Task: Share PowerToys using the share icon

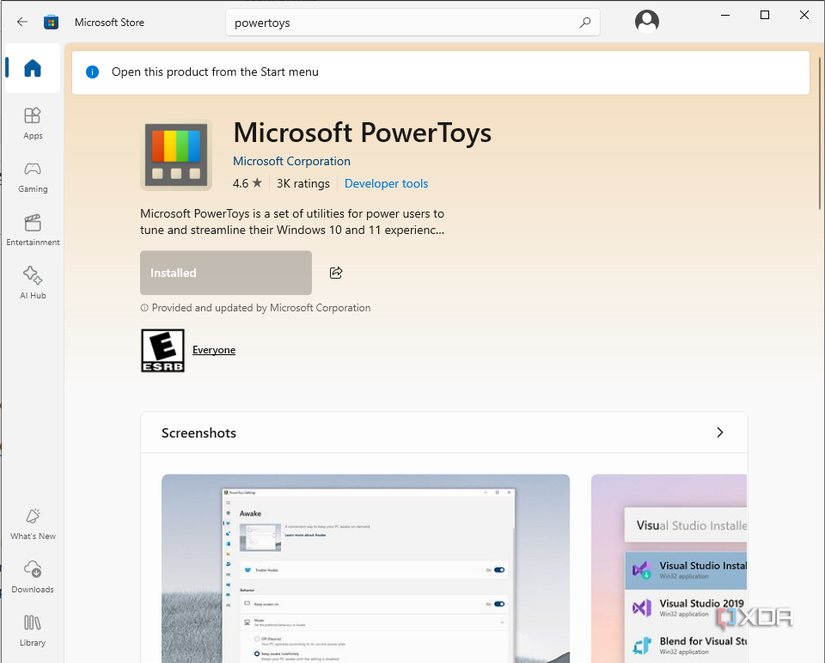Action: (335, 272)
